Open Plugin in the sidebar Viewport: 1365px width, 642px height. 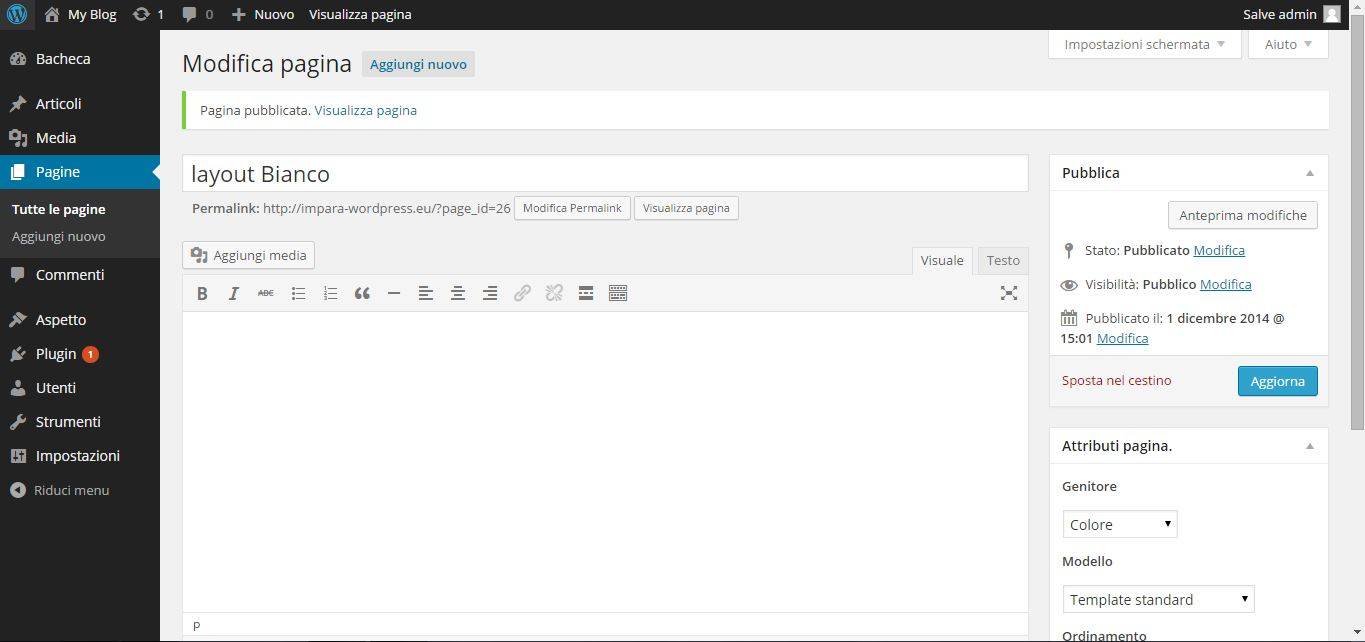[80, 354]
